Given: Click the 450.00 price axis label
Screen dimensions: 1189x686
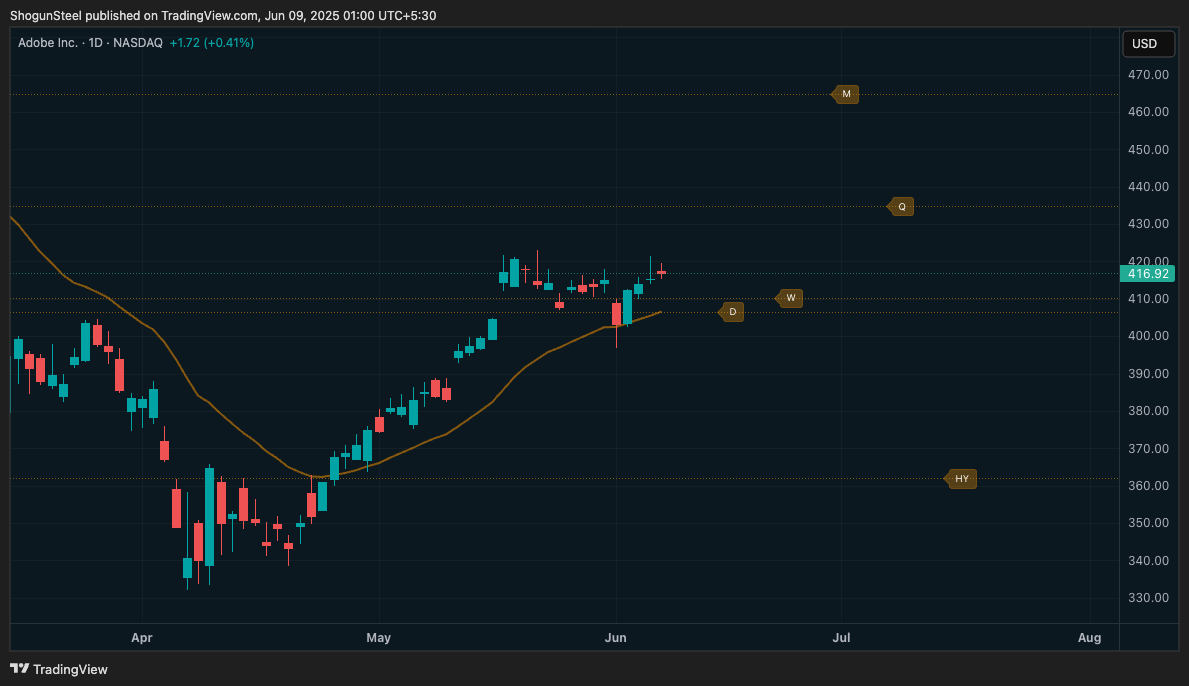Looking at the screenshot, I should point(1148,149).
